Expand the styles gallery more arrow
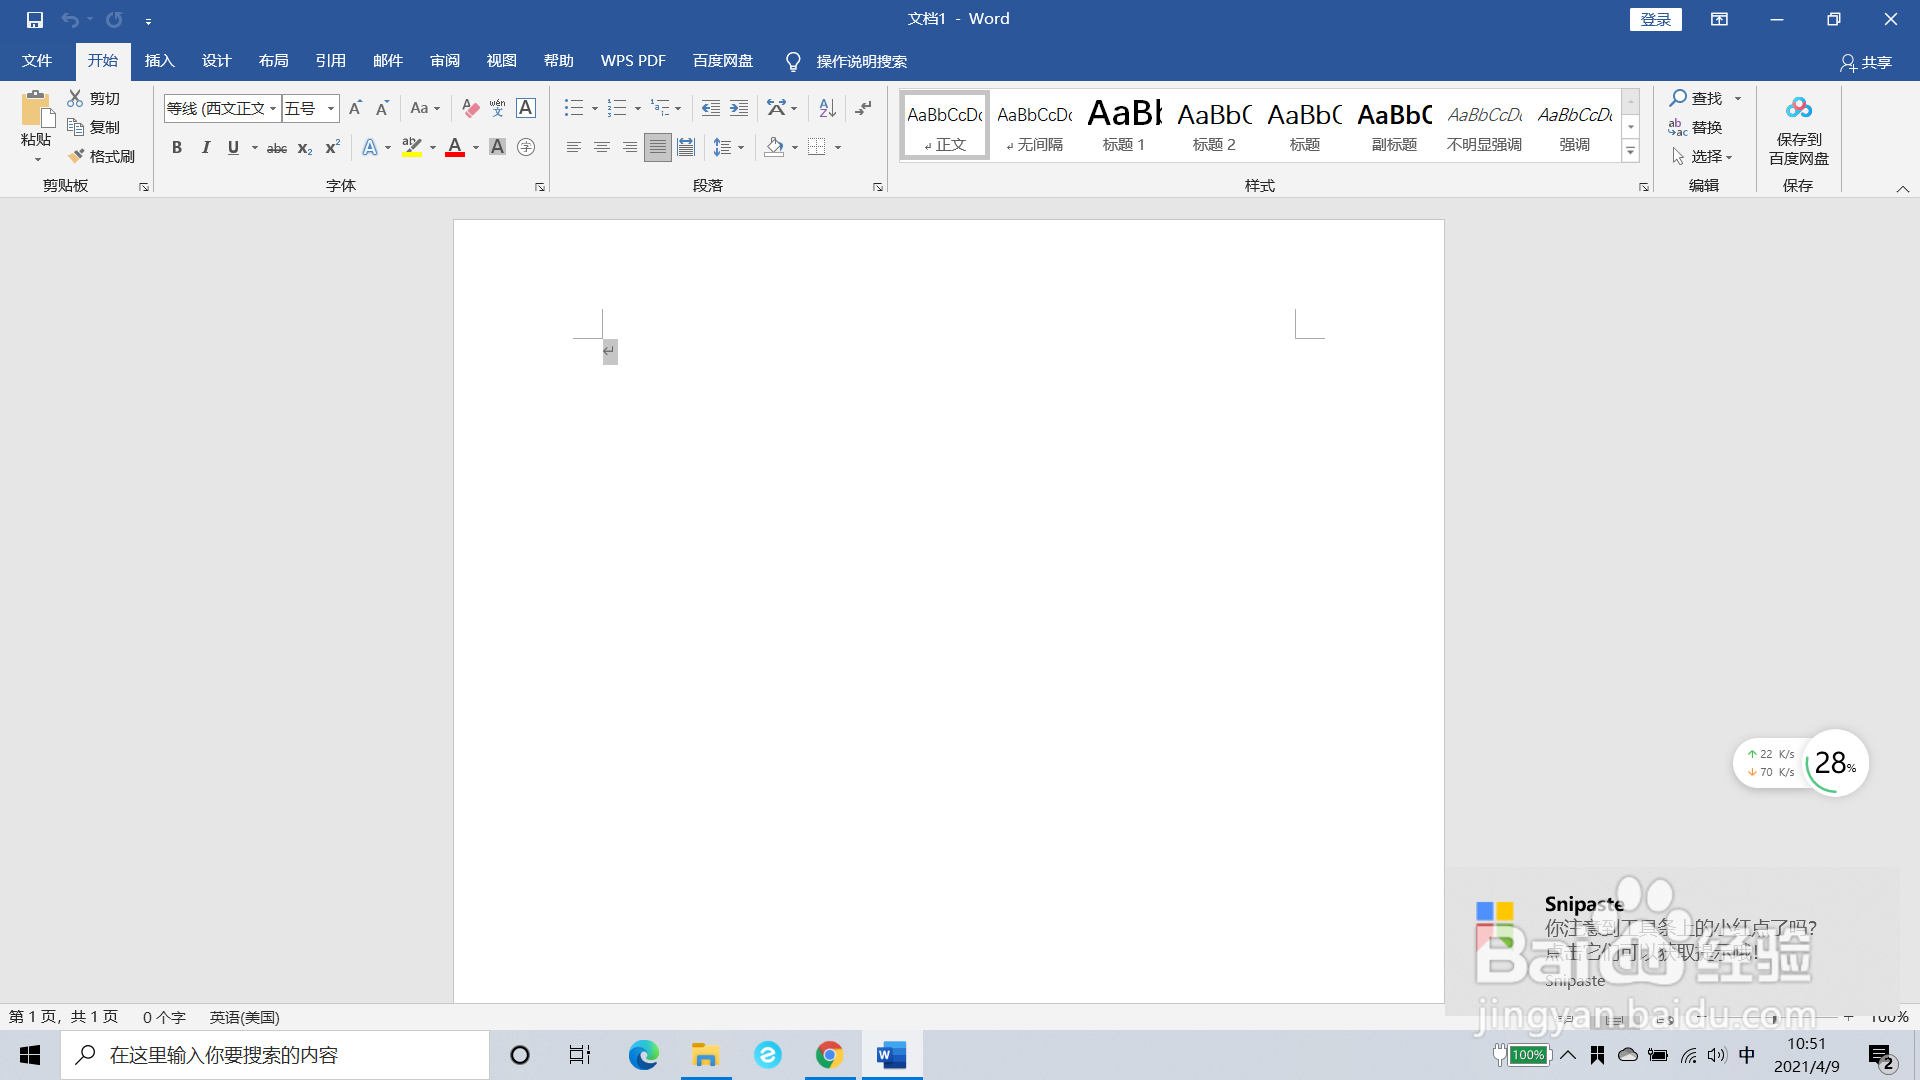1920x1080 pixels. point(1631,152)
